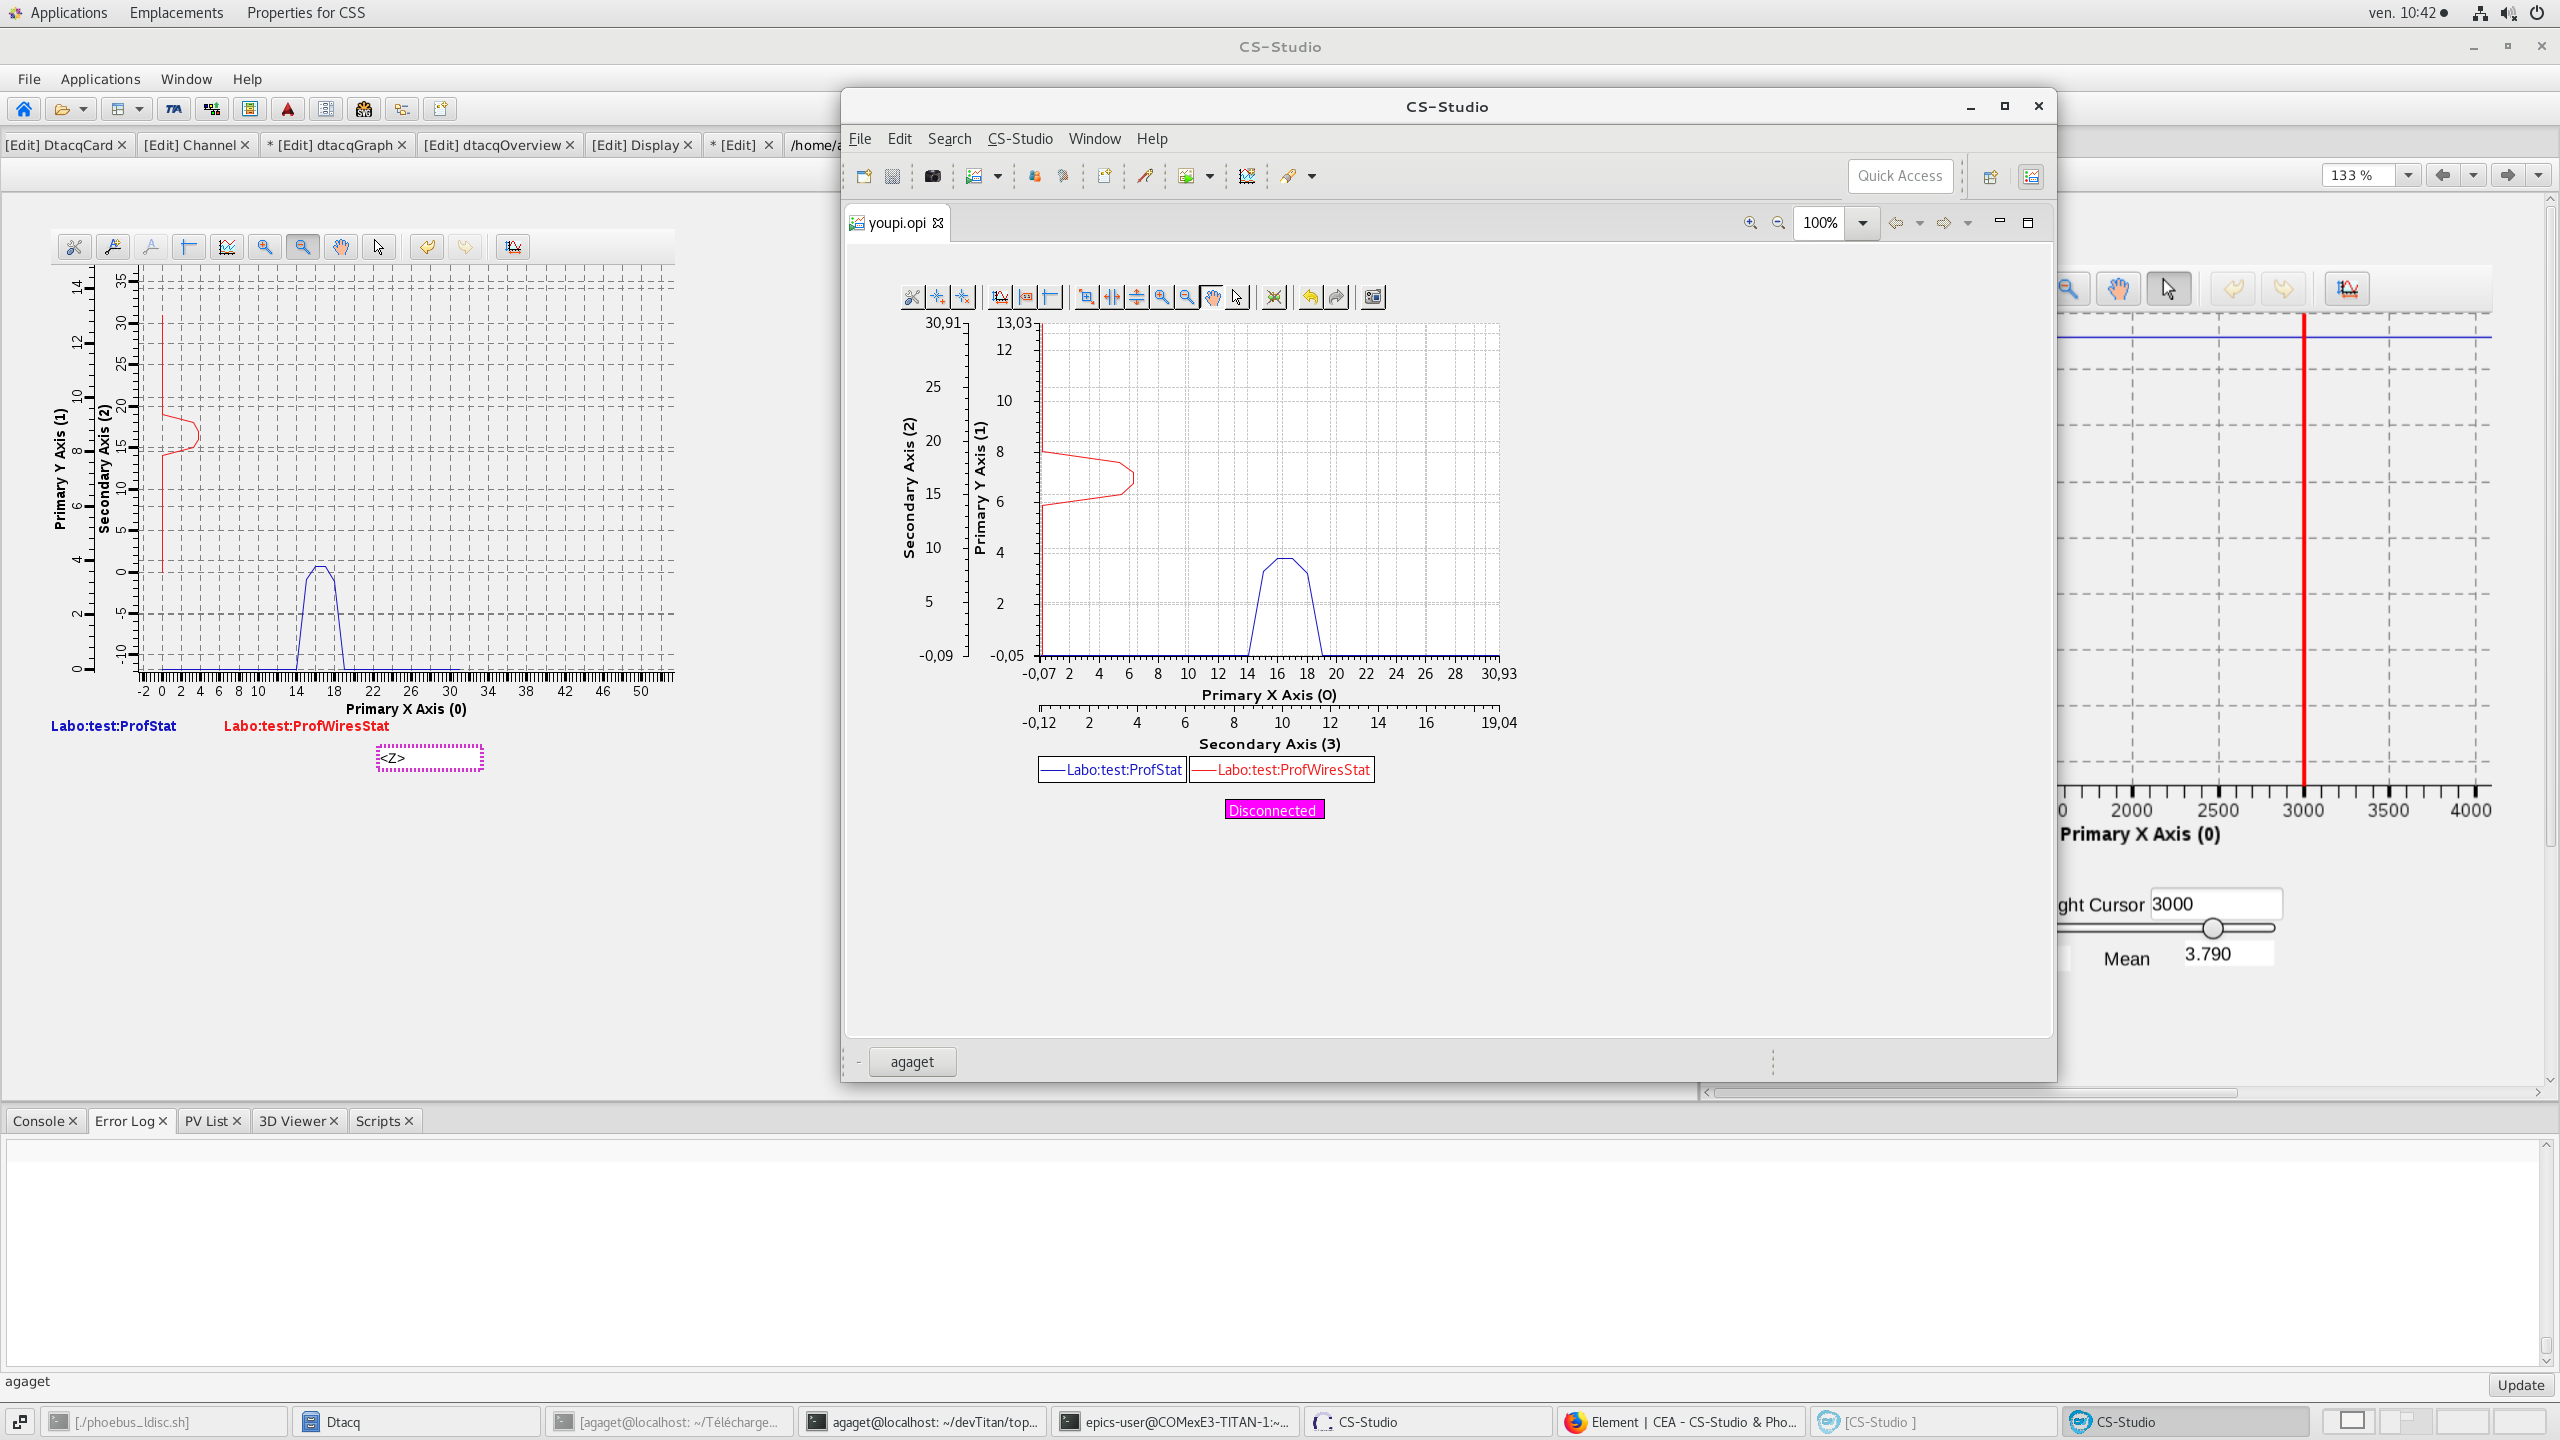This screenshot has width=2560, height=1440.
Task: Zoom in using the magnifier beside 100%
Action: pyautogui.click(x=1750, y=223)
